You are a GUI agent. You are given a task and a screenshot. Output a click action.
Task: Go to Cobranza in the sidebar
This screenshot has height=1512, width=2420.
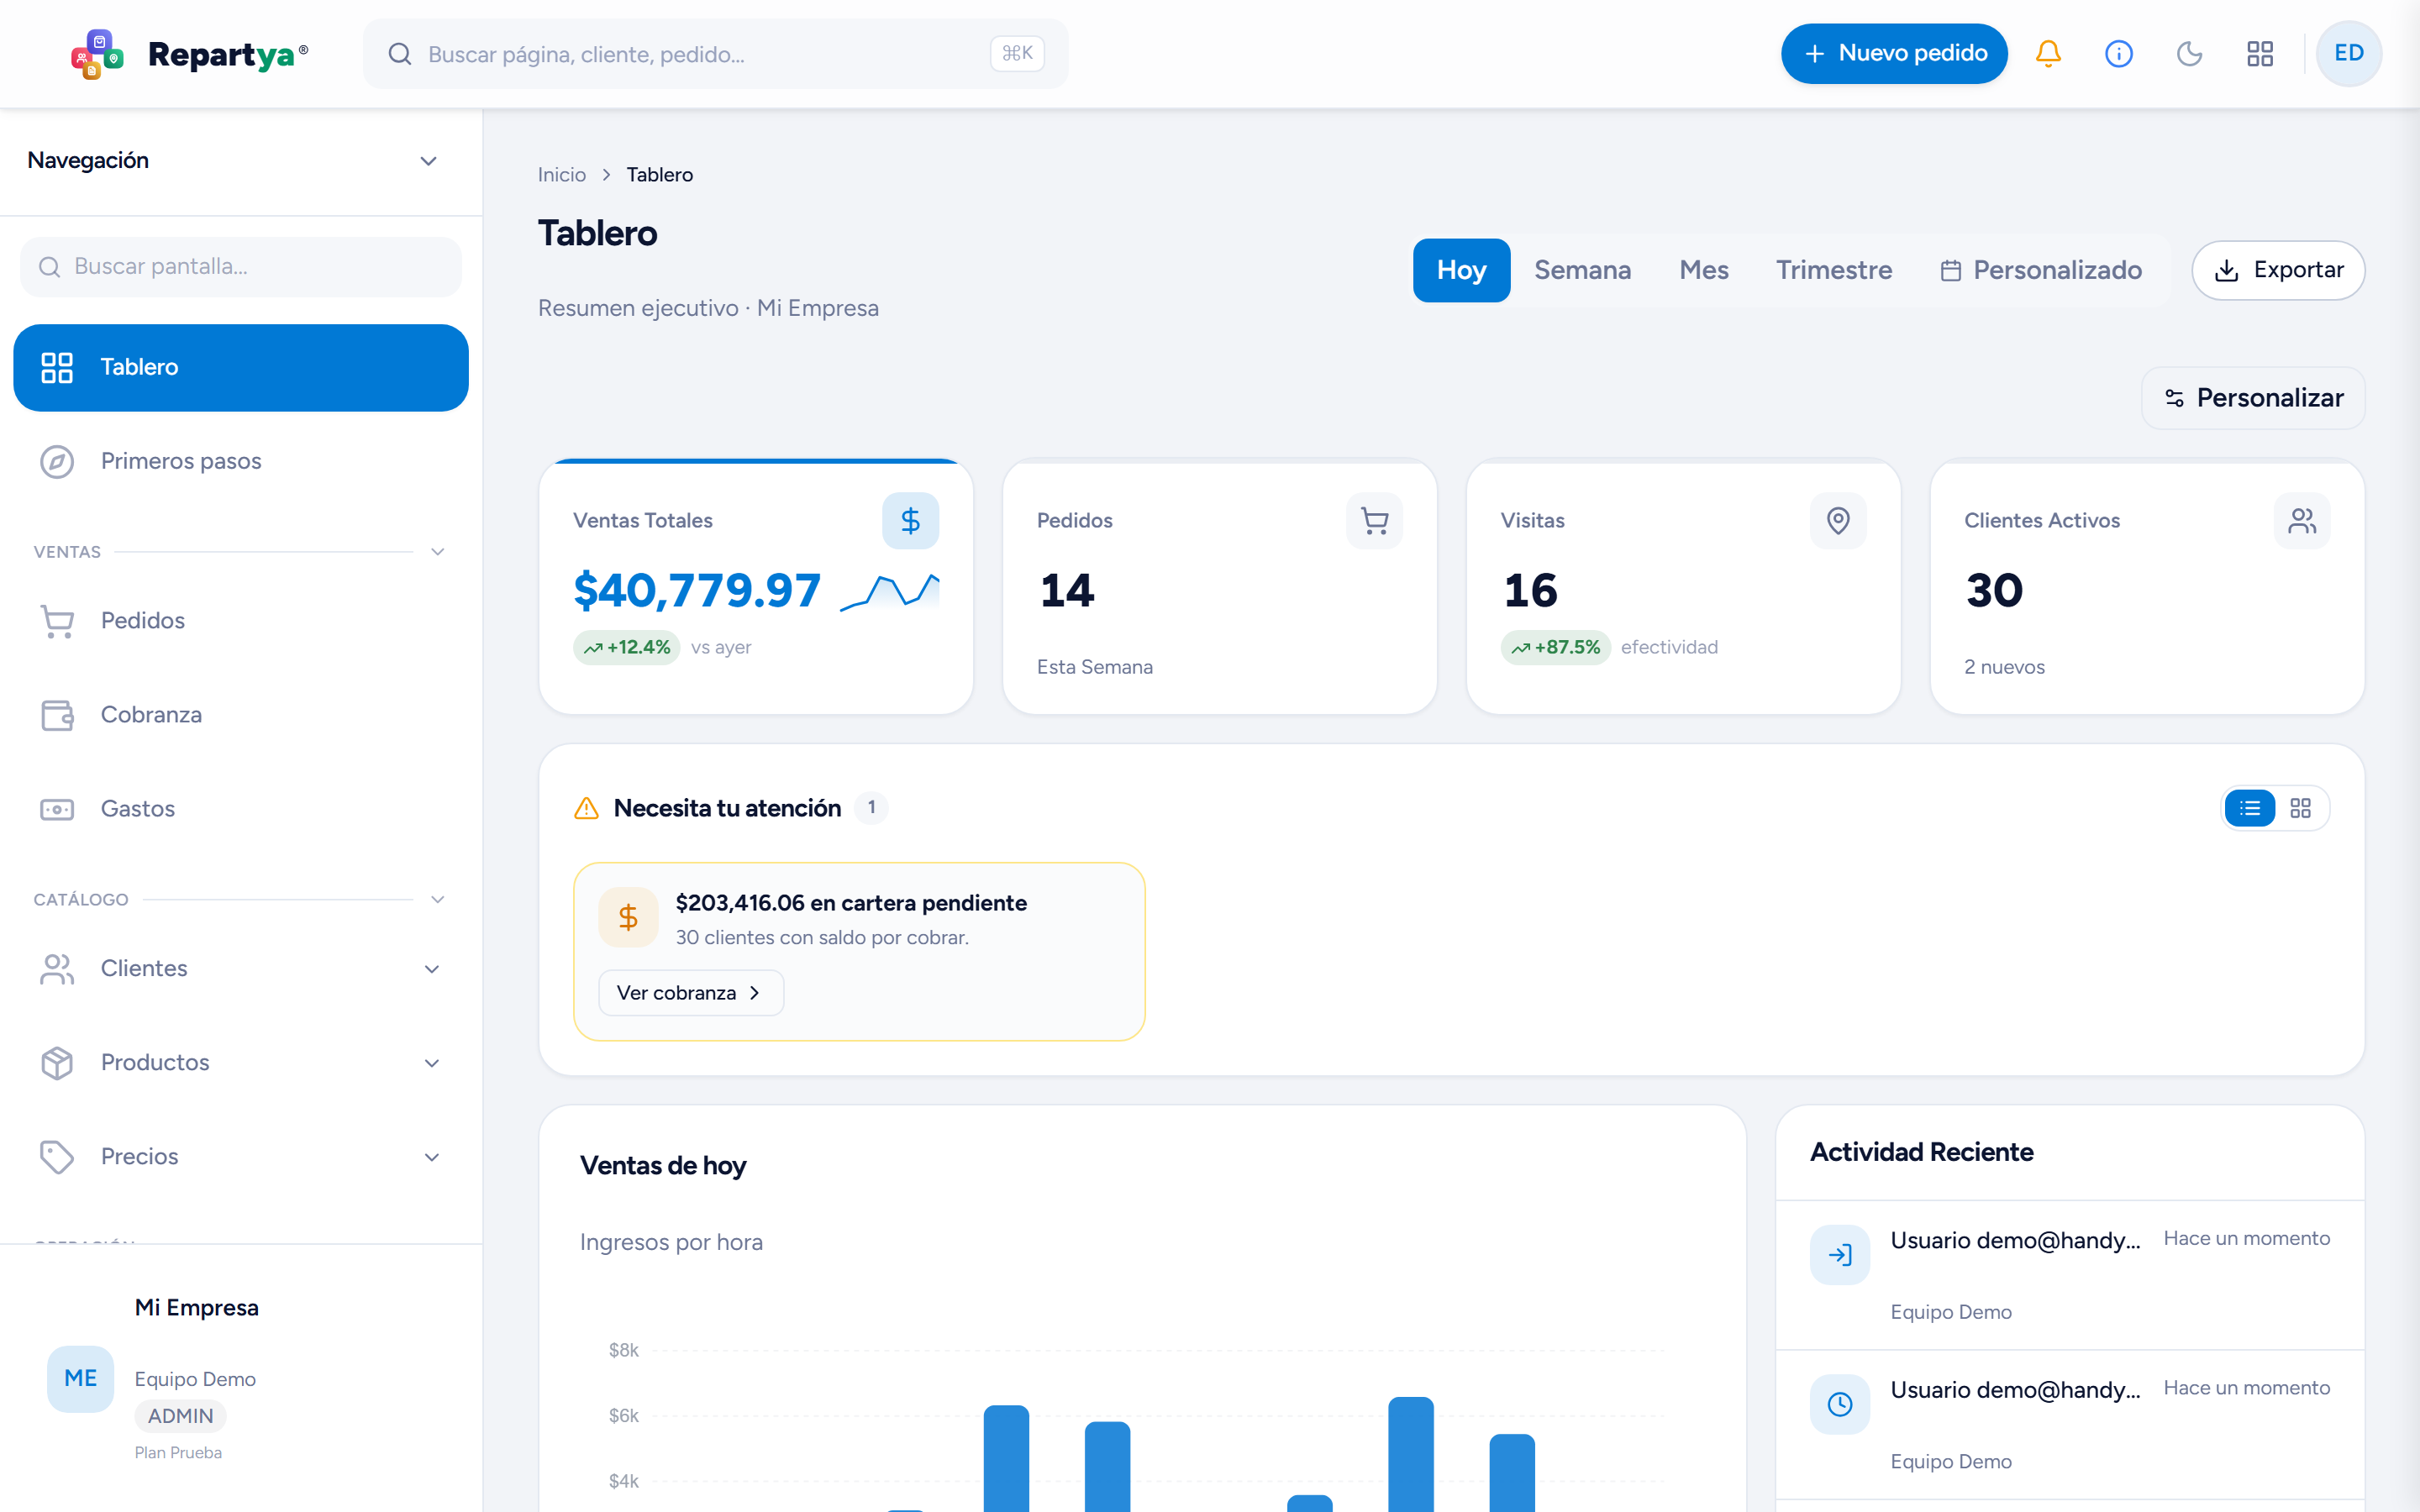point(241,715)
